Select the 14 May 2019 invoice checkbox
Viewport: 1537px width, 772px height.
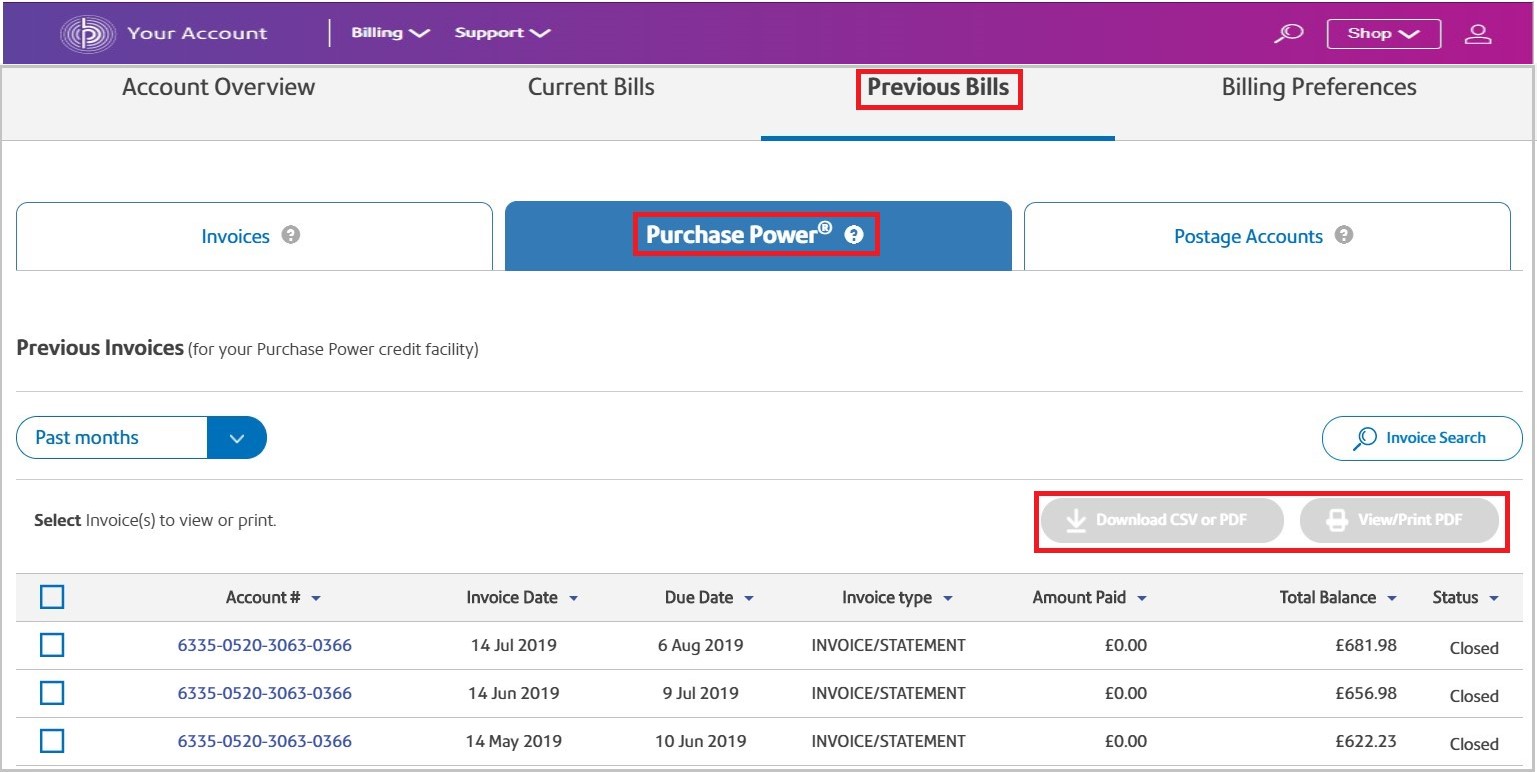[x=52, y=741]
